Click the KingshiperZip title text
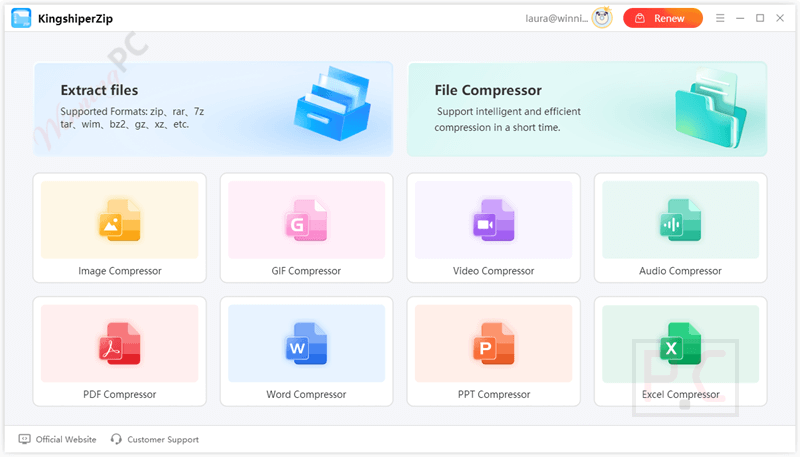The image size is (800, 457). [x=76, y=19]
